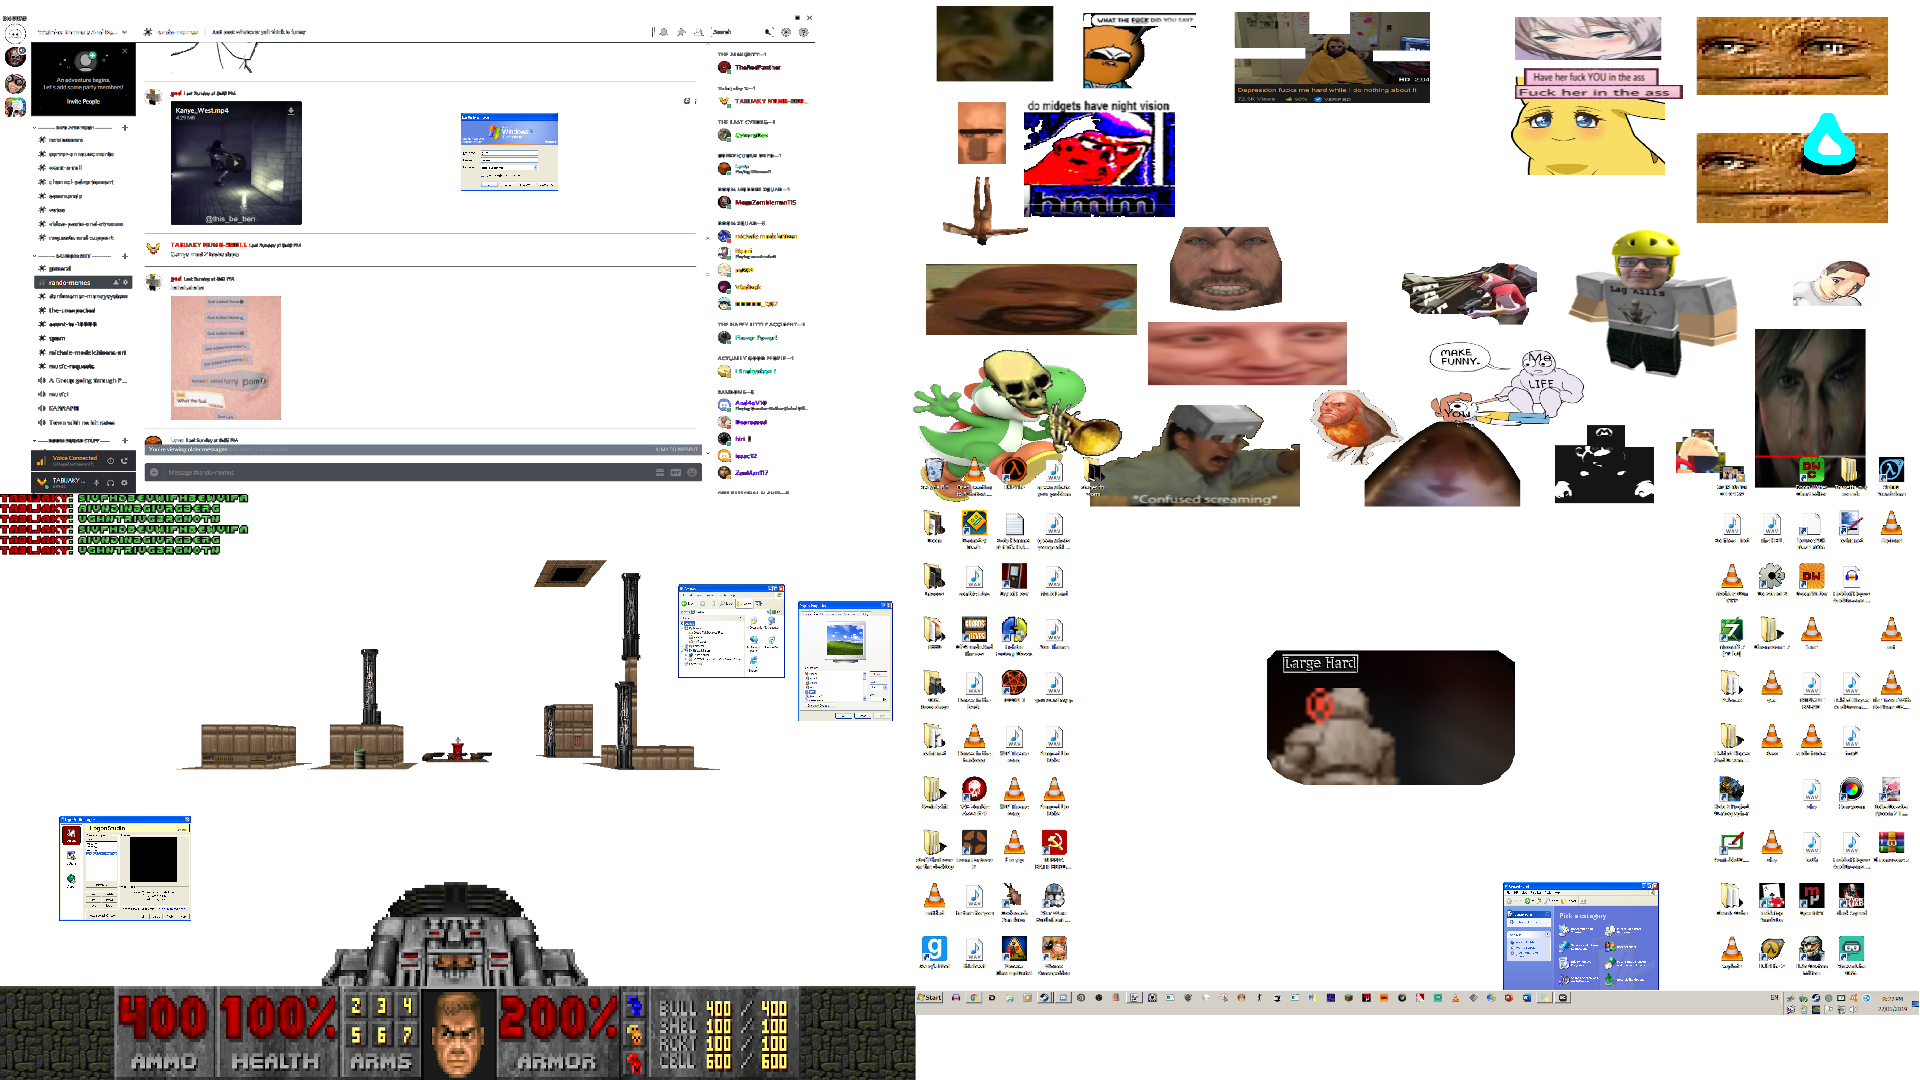Click the Invite People button
This screenshot has height=1080, width=1920.
[x=83, y=101]
